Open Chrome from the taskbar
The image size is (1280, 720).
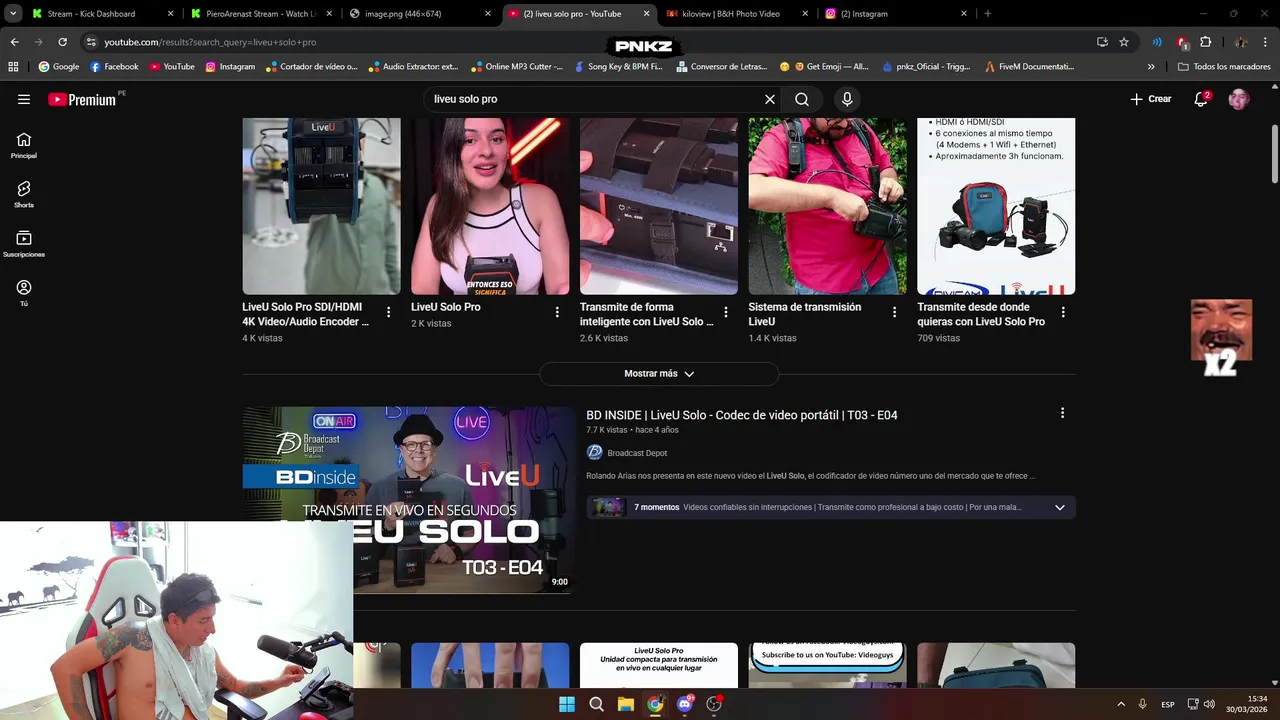654,704
